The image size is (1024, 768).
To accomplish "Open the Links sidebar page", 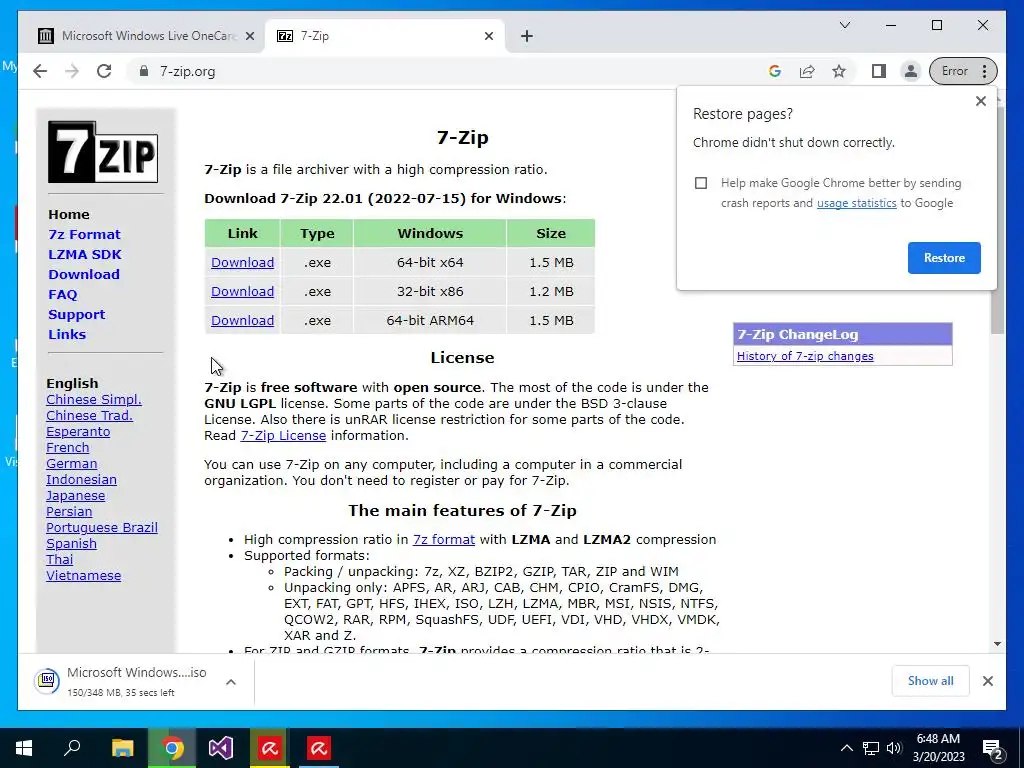I will pyautogui.click(x=67, y=334).
